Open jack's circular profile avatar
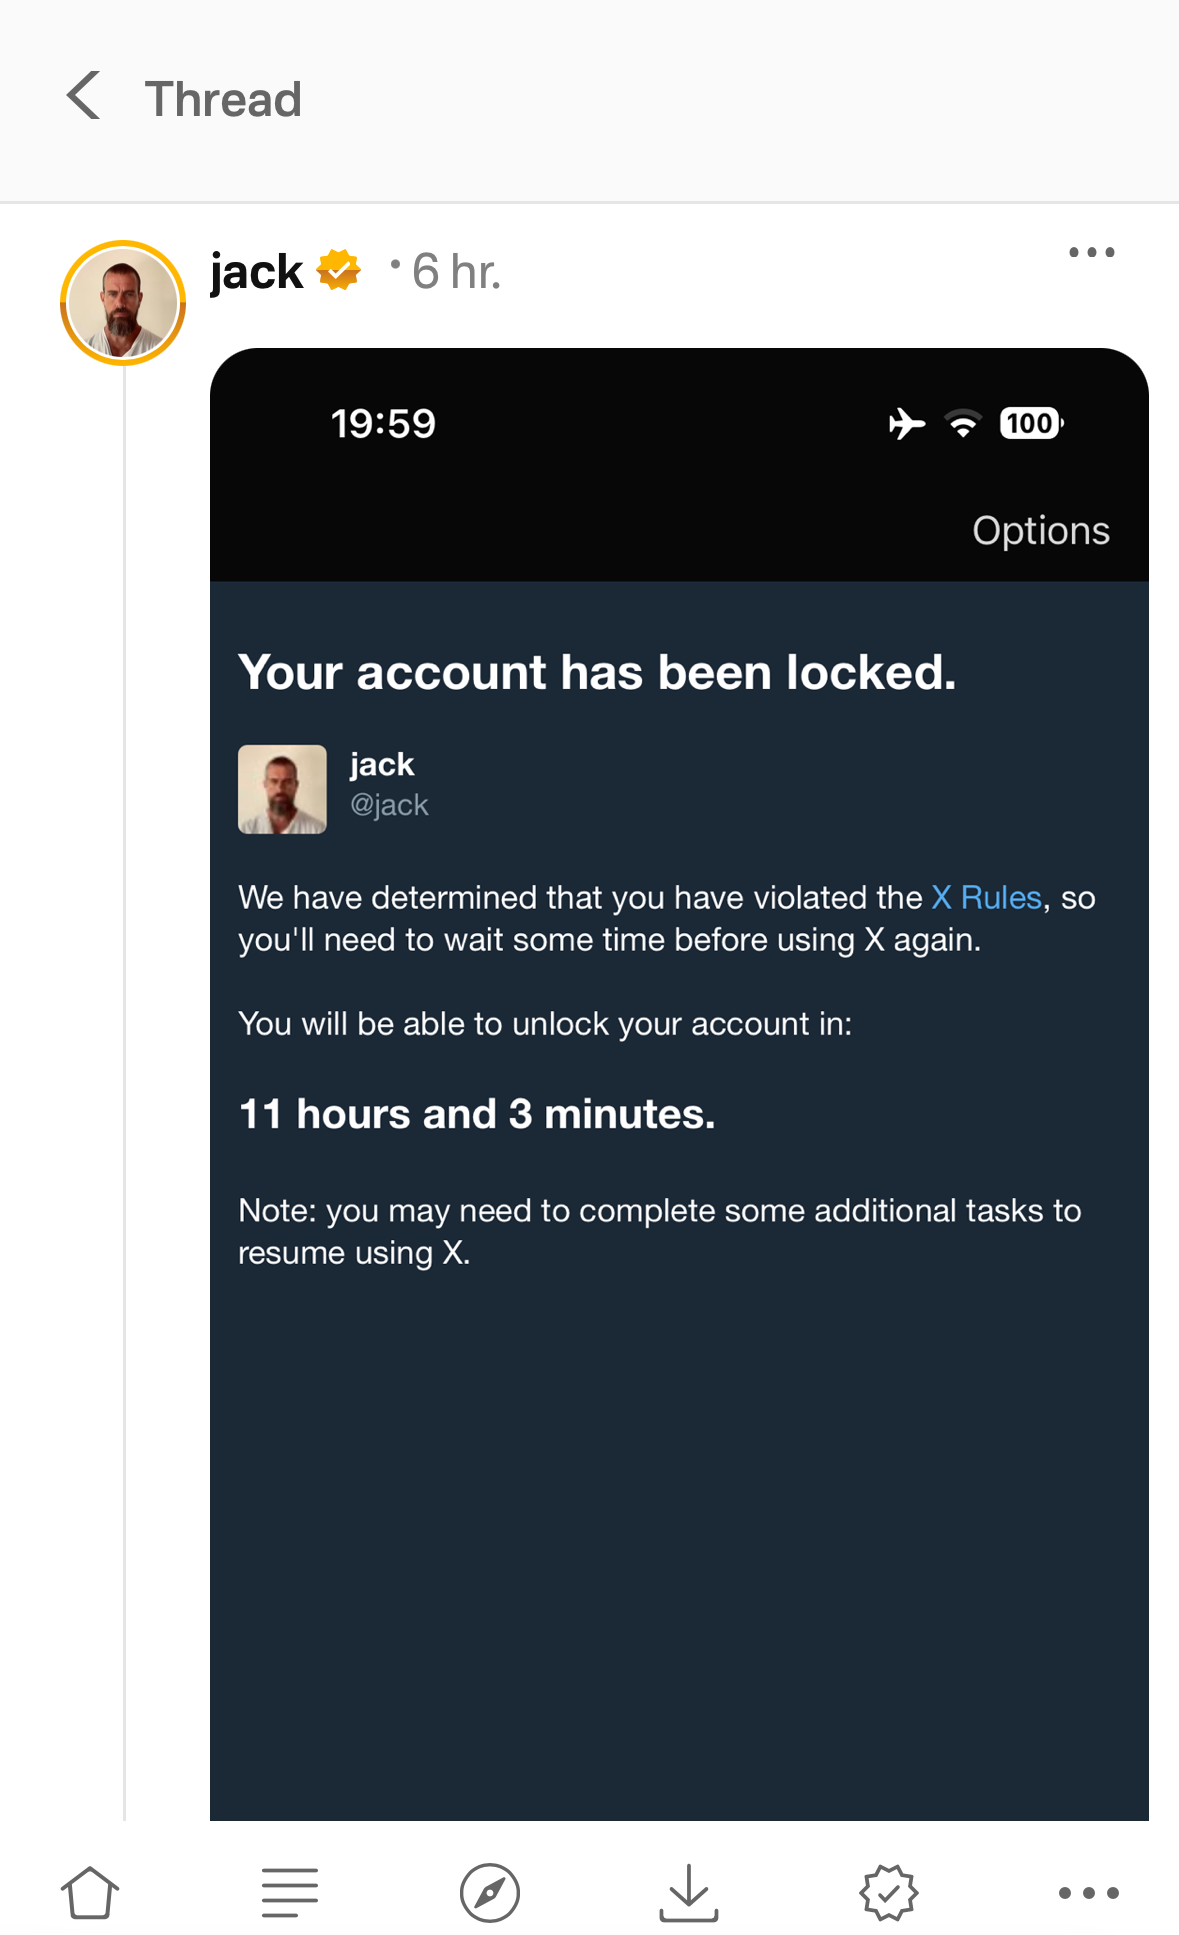The image size is (1179, 1935). (x=123, y=303)
